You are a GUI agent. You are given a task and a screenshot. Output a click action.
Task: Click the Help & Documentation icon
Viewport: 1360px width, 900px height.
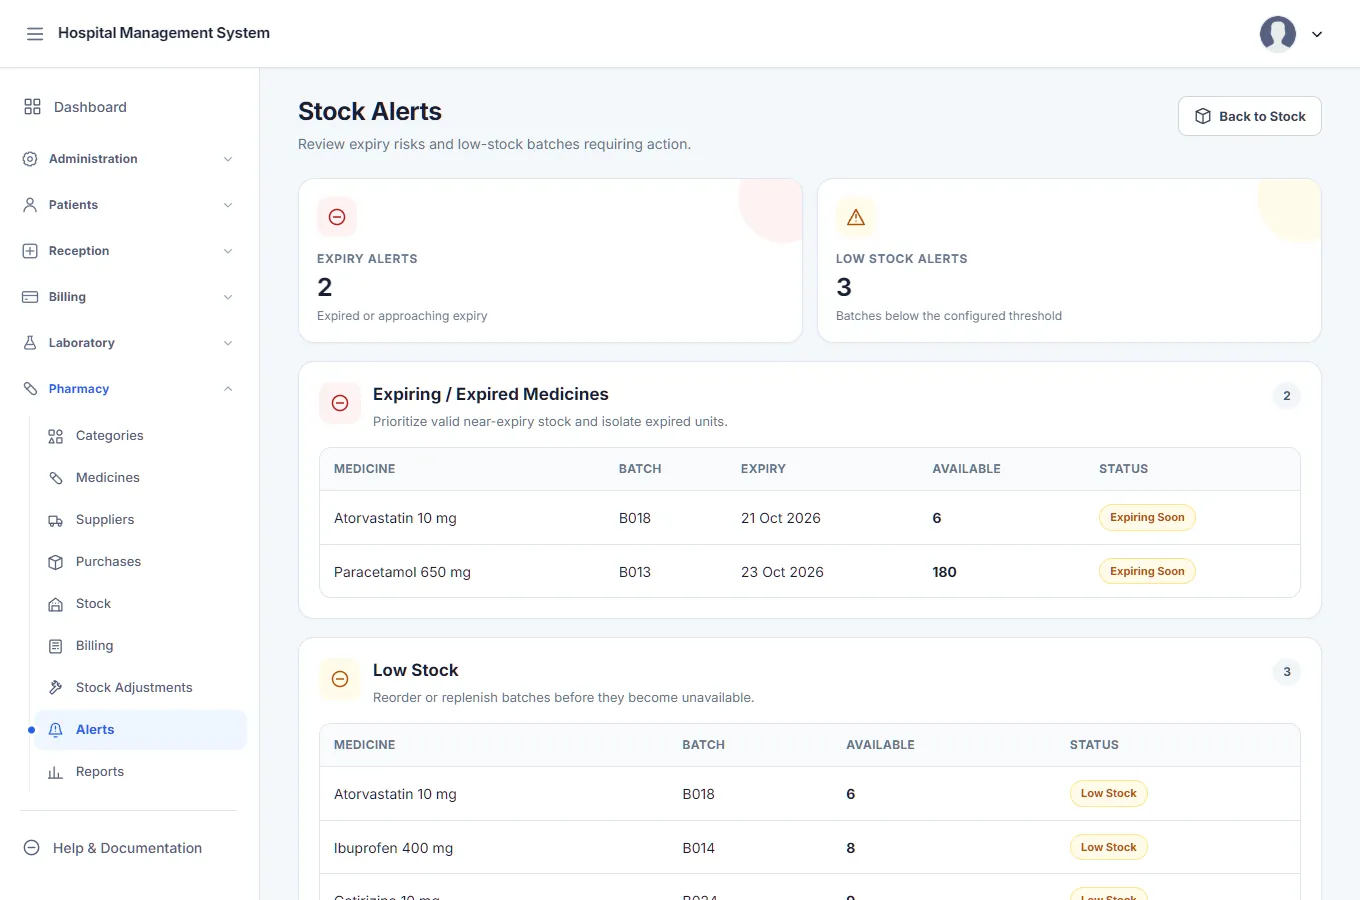32,848
